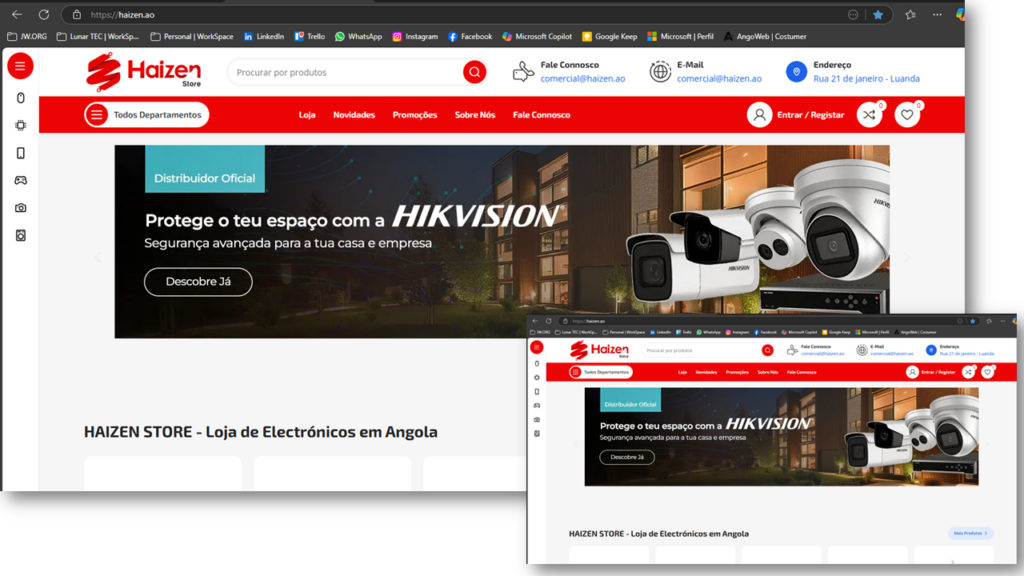1024x576 pixels.
Task: Open the Microsoft Copilot bookmark in large window
Action: click(x=537, y=37)
